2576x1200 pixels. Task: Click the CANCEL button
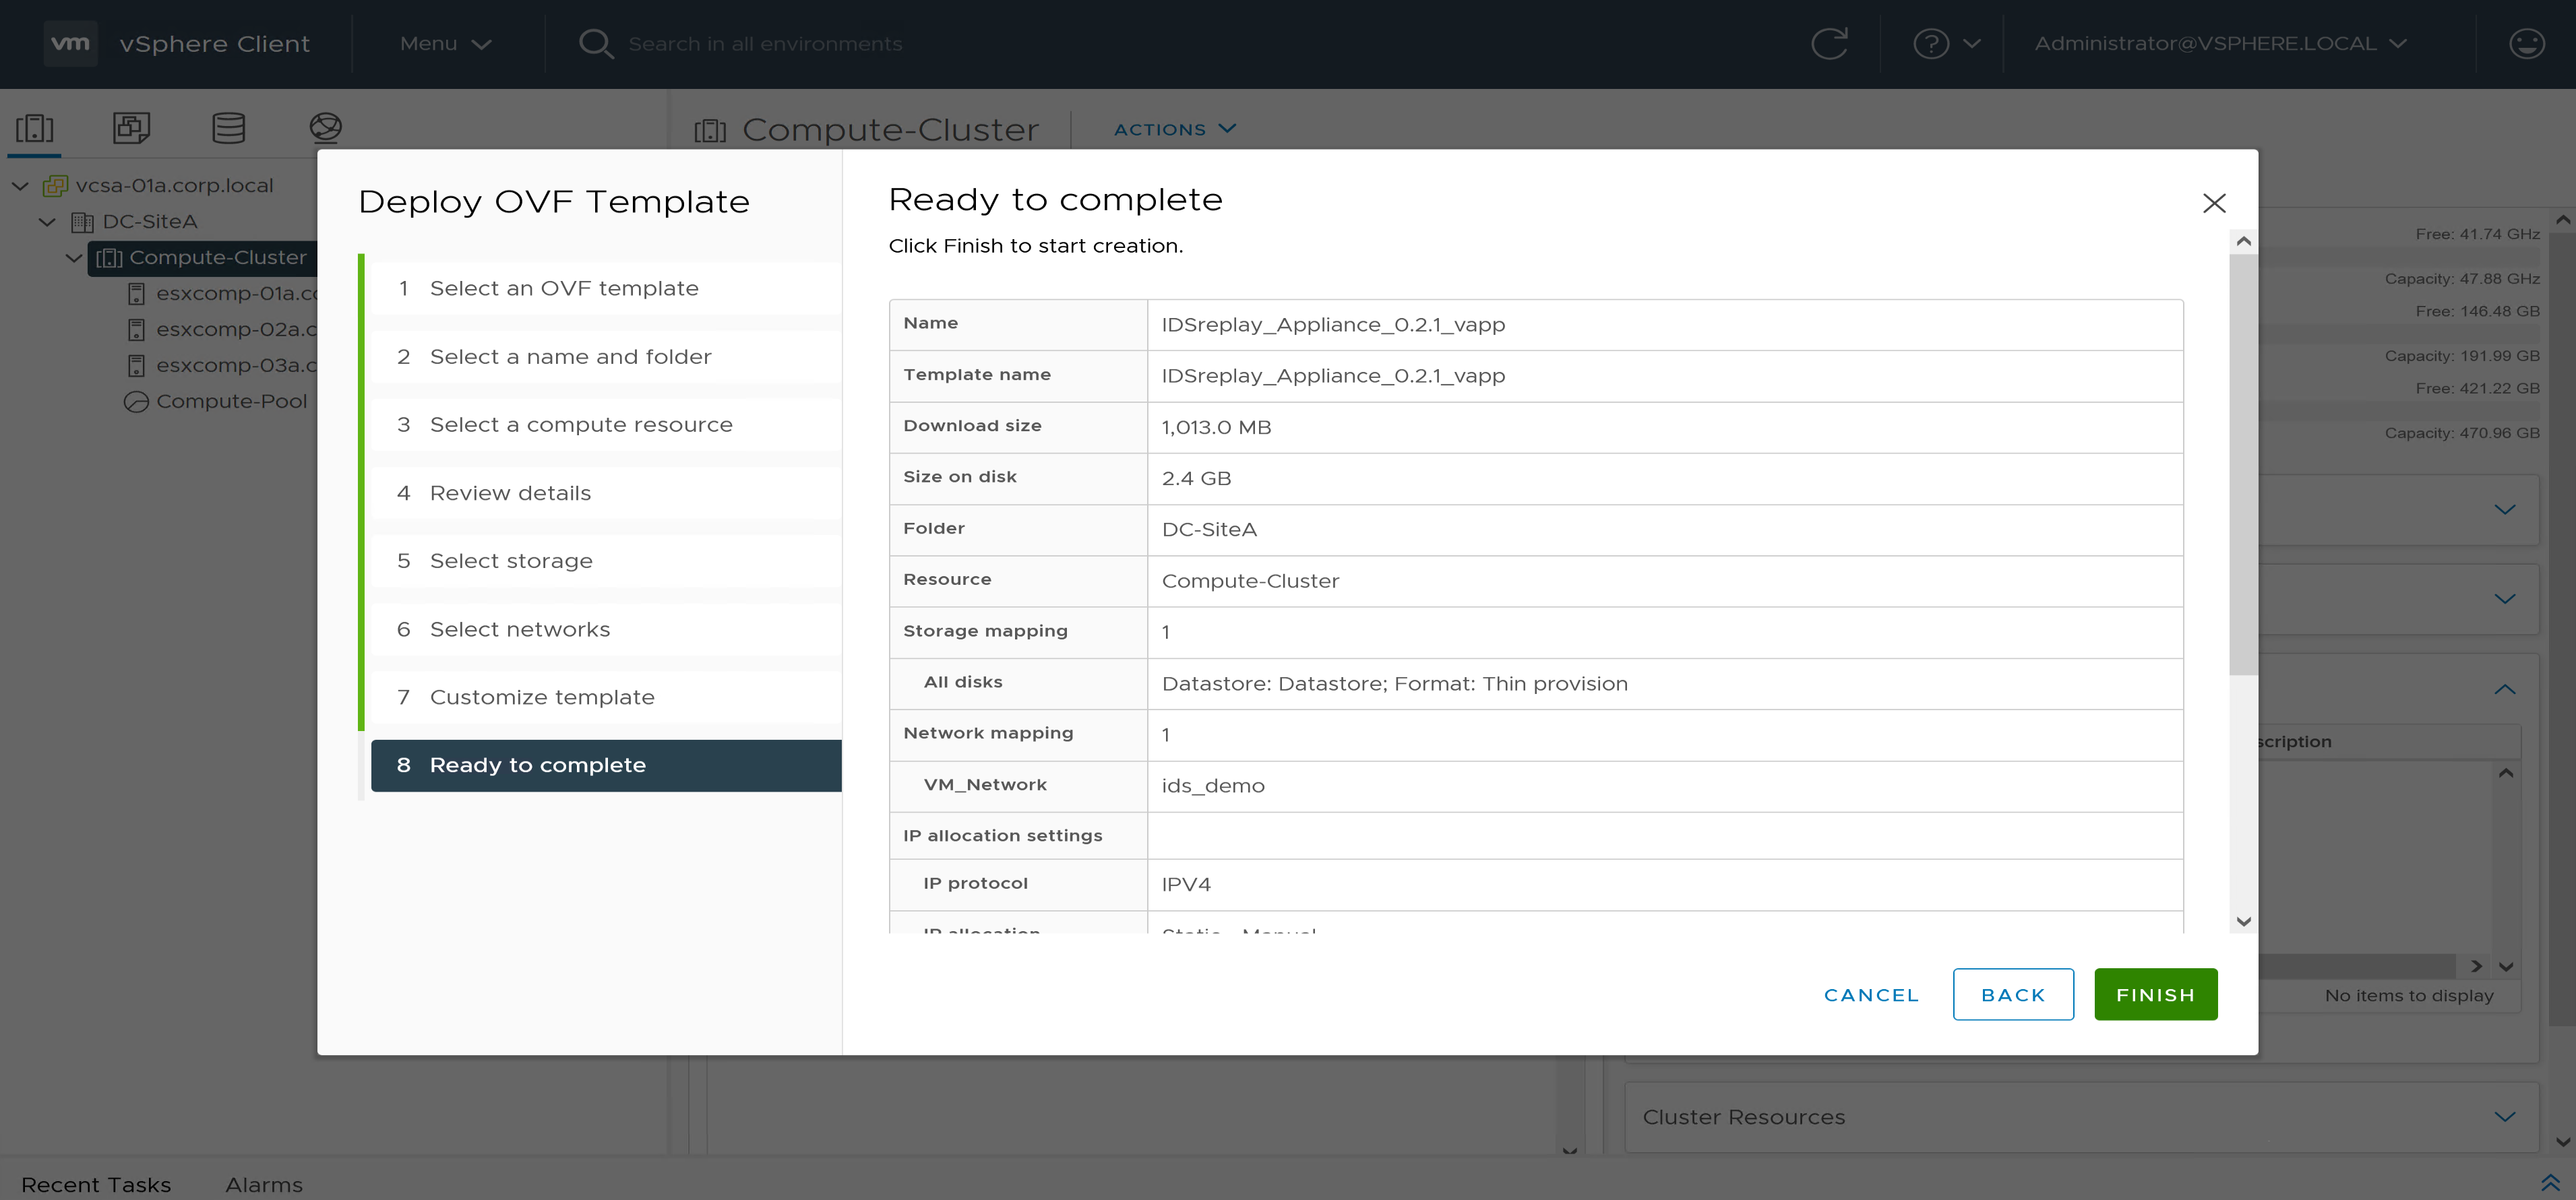point(1871,995)
